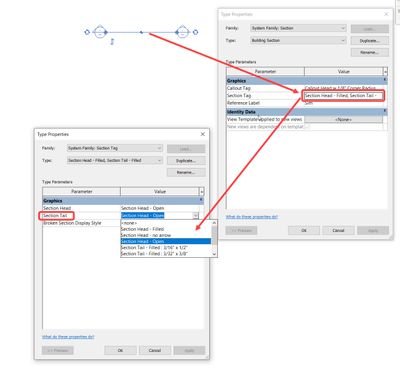This screenshot has height=371, width=400.
Task: Open the Type dropdown showing Building Section
Action: click(x=298, y=40)
